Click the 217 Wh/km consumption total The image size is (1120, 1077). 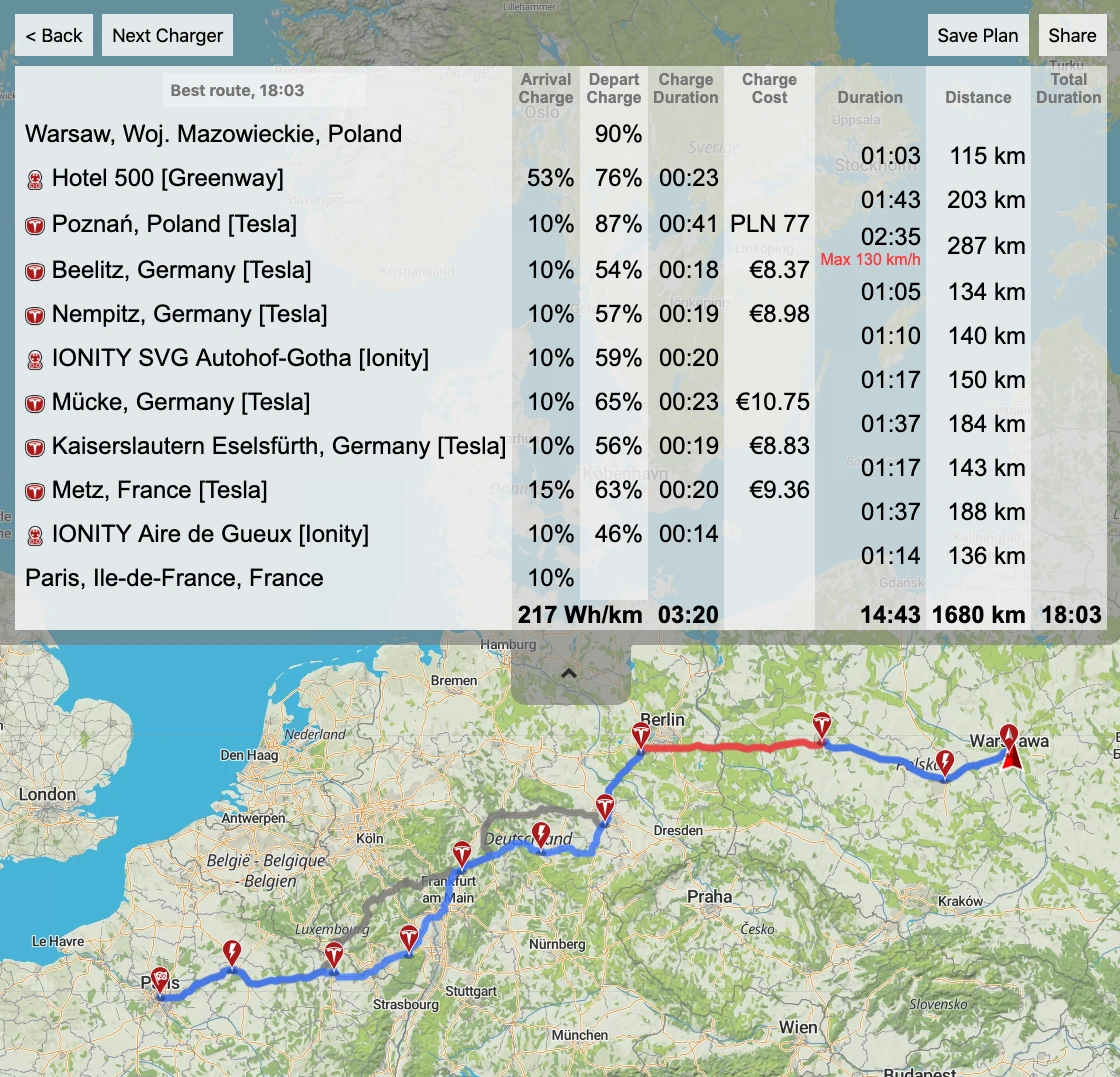(580, 615)
